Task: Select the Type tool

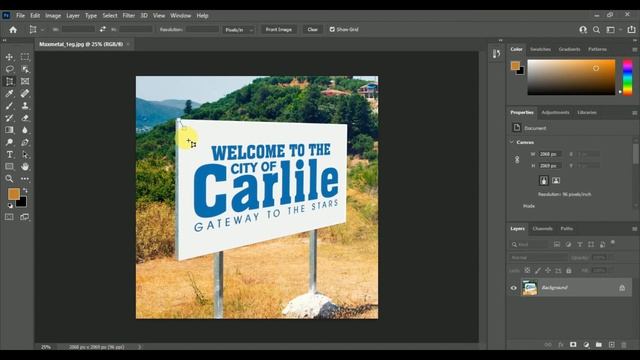Action: point(9,155)
